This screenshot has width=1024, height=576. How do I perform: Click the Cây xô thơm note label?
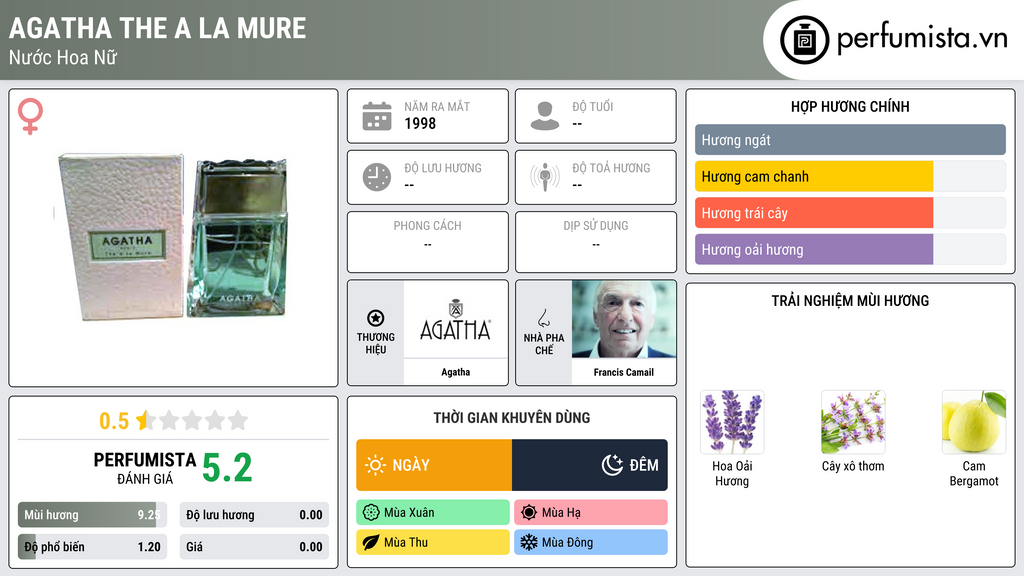(853, 466)
